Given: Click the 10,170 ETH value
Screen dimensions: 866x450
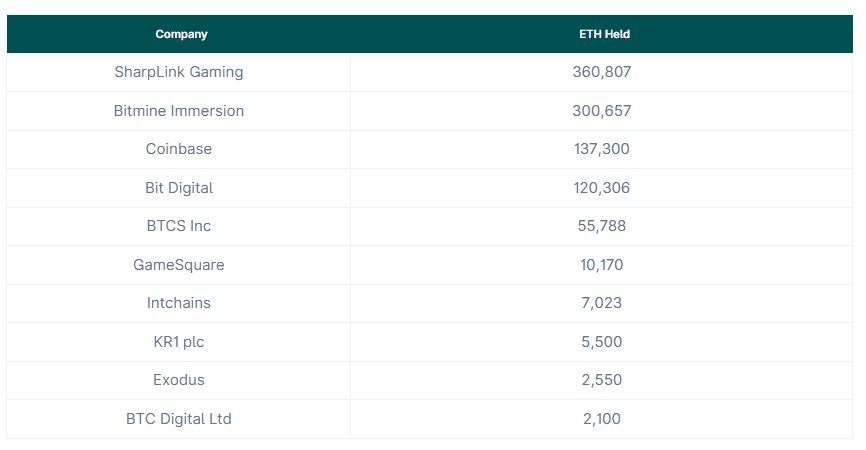Looking at the screenshot, I should [602, 265].
